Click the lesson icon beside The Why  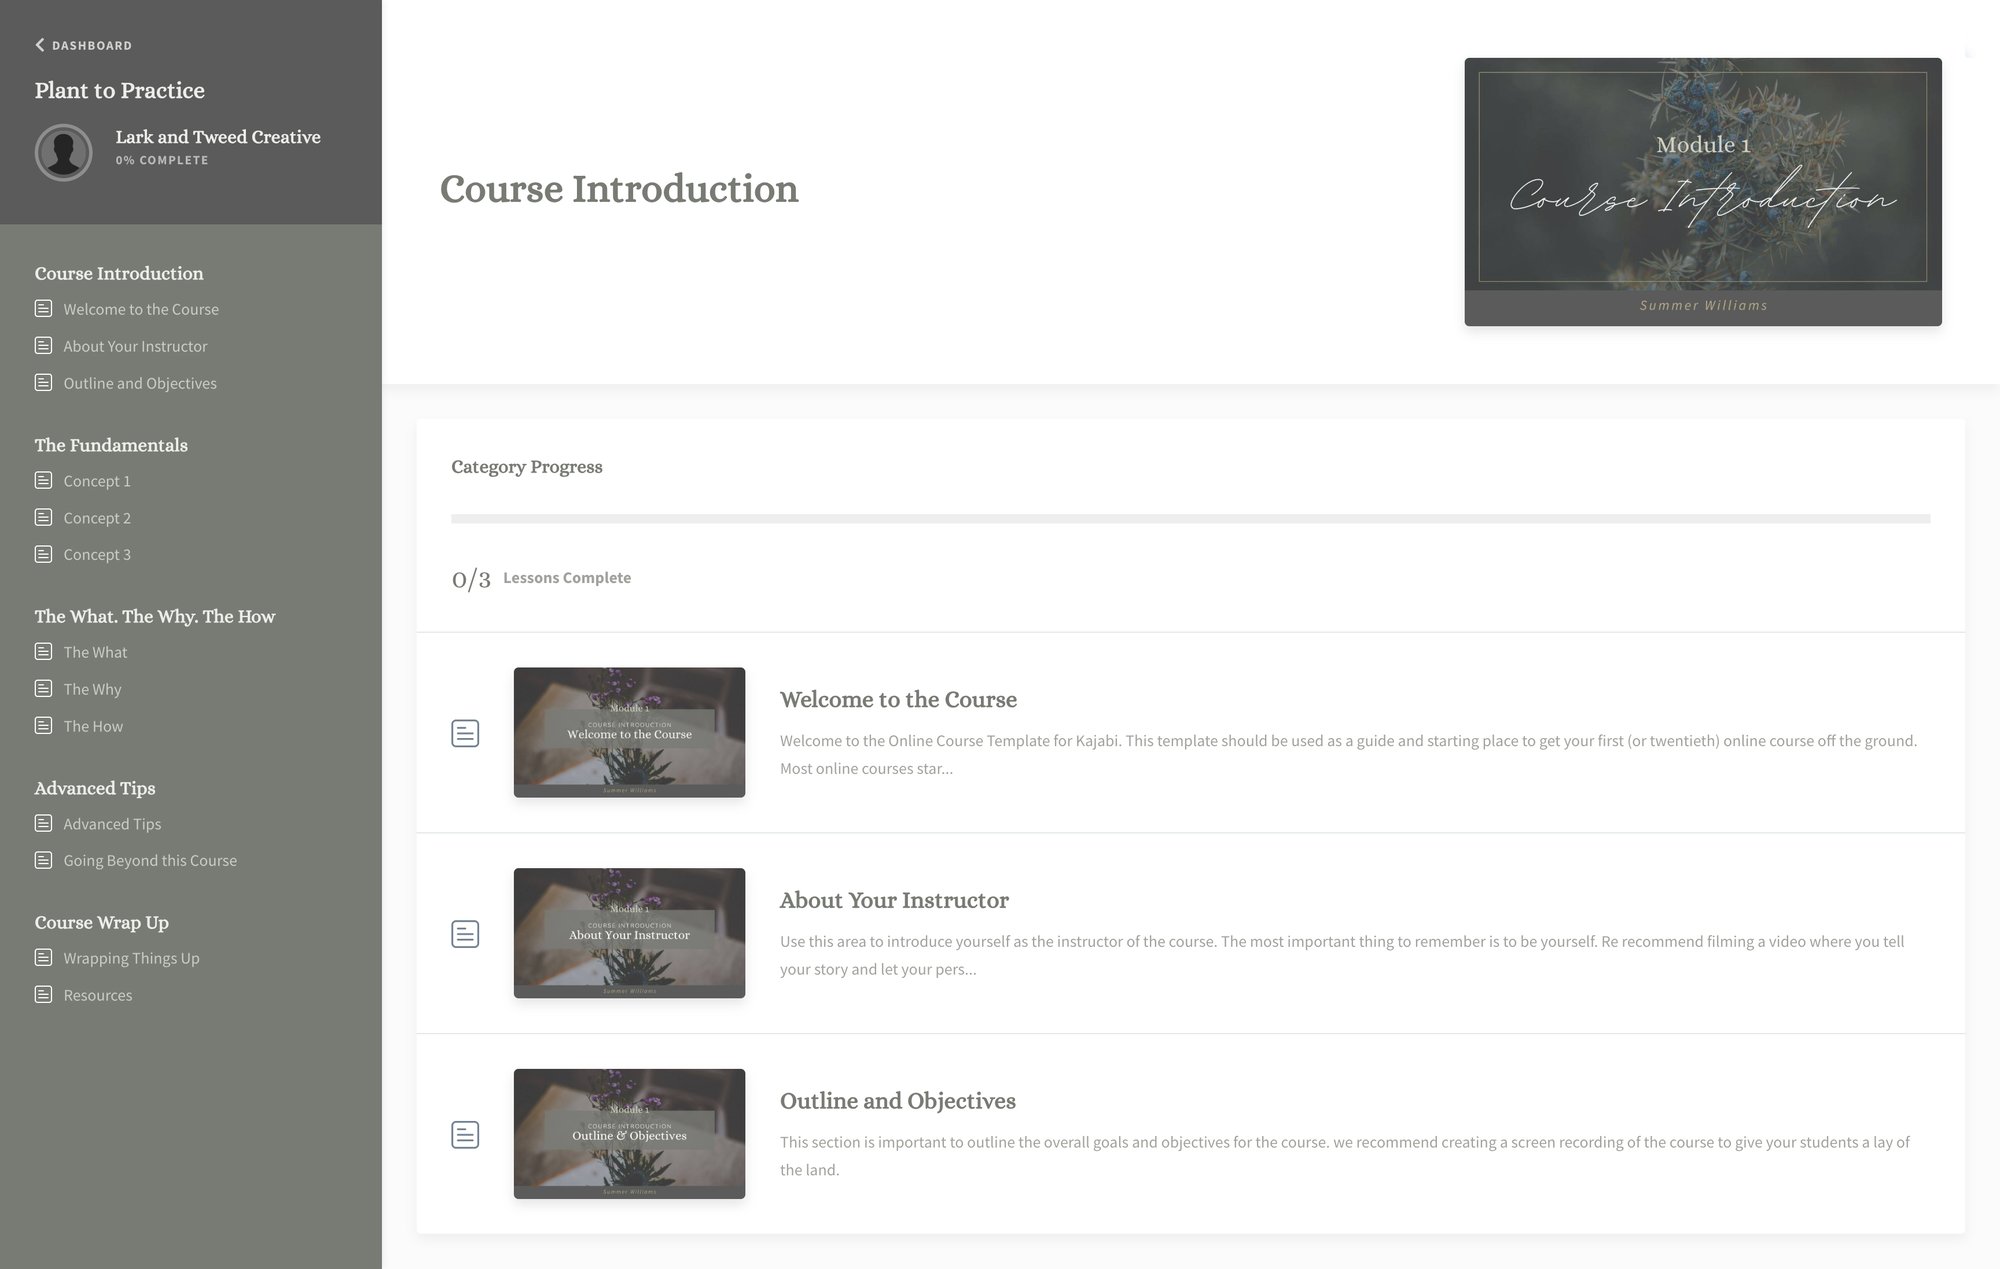[x=43, y=689]
